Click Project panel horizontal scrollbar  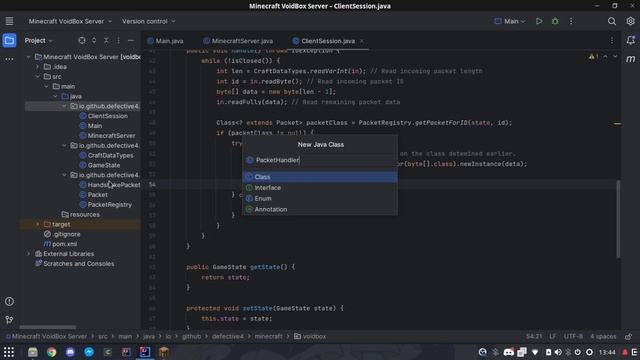[48, 327]
